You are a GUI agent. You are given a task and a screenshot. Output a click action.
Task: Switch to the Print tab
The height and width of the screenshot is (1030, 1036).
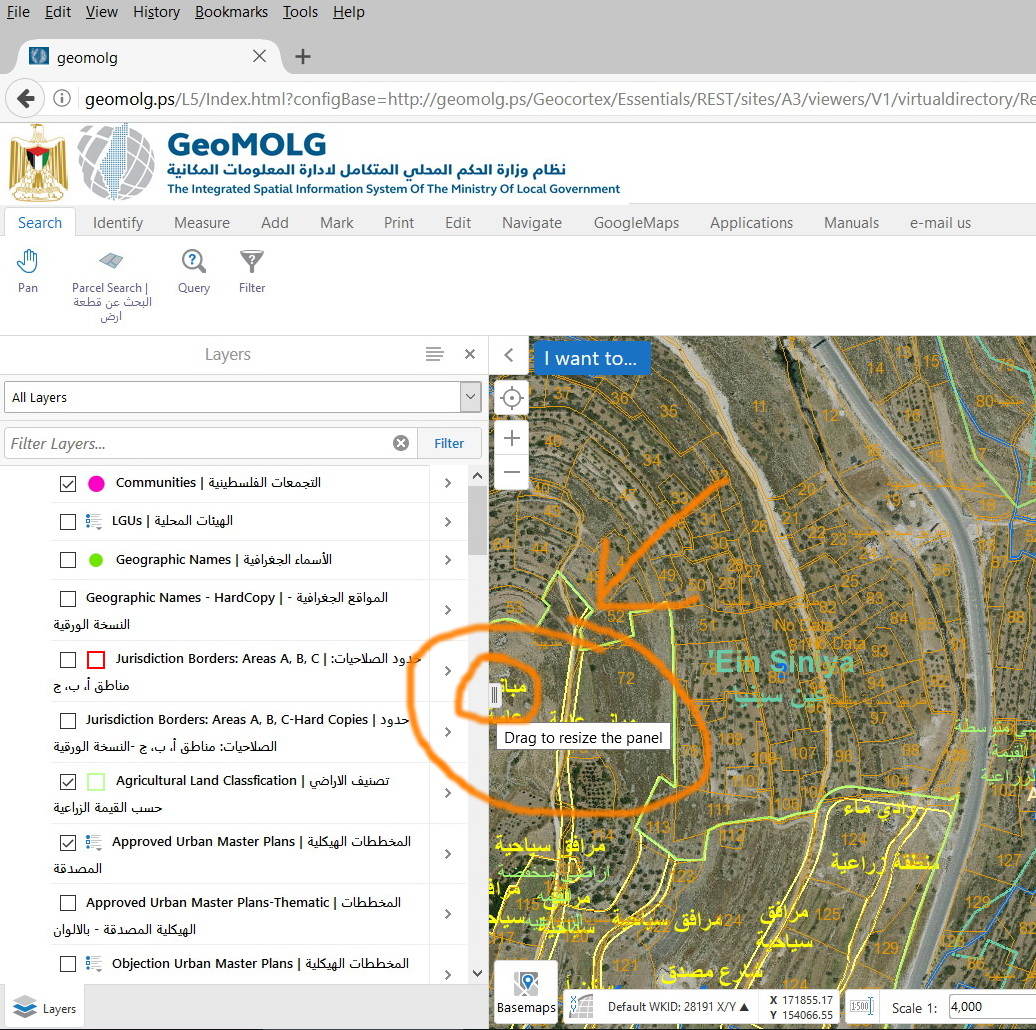[x=398, y=223]
